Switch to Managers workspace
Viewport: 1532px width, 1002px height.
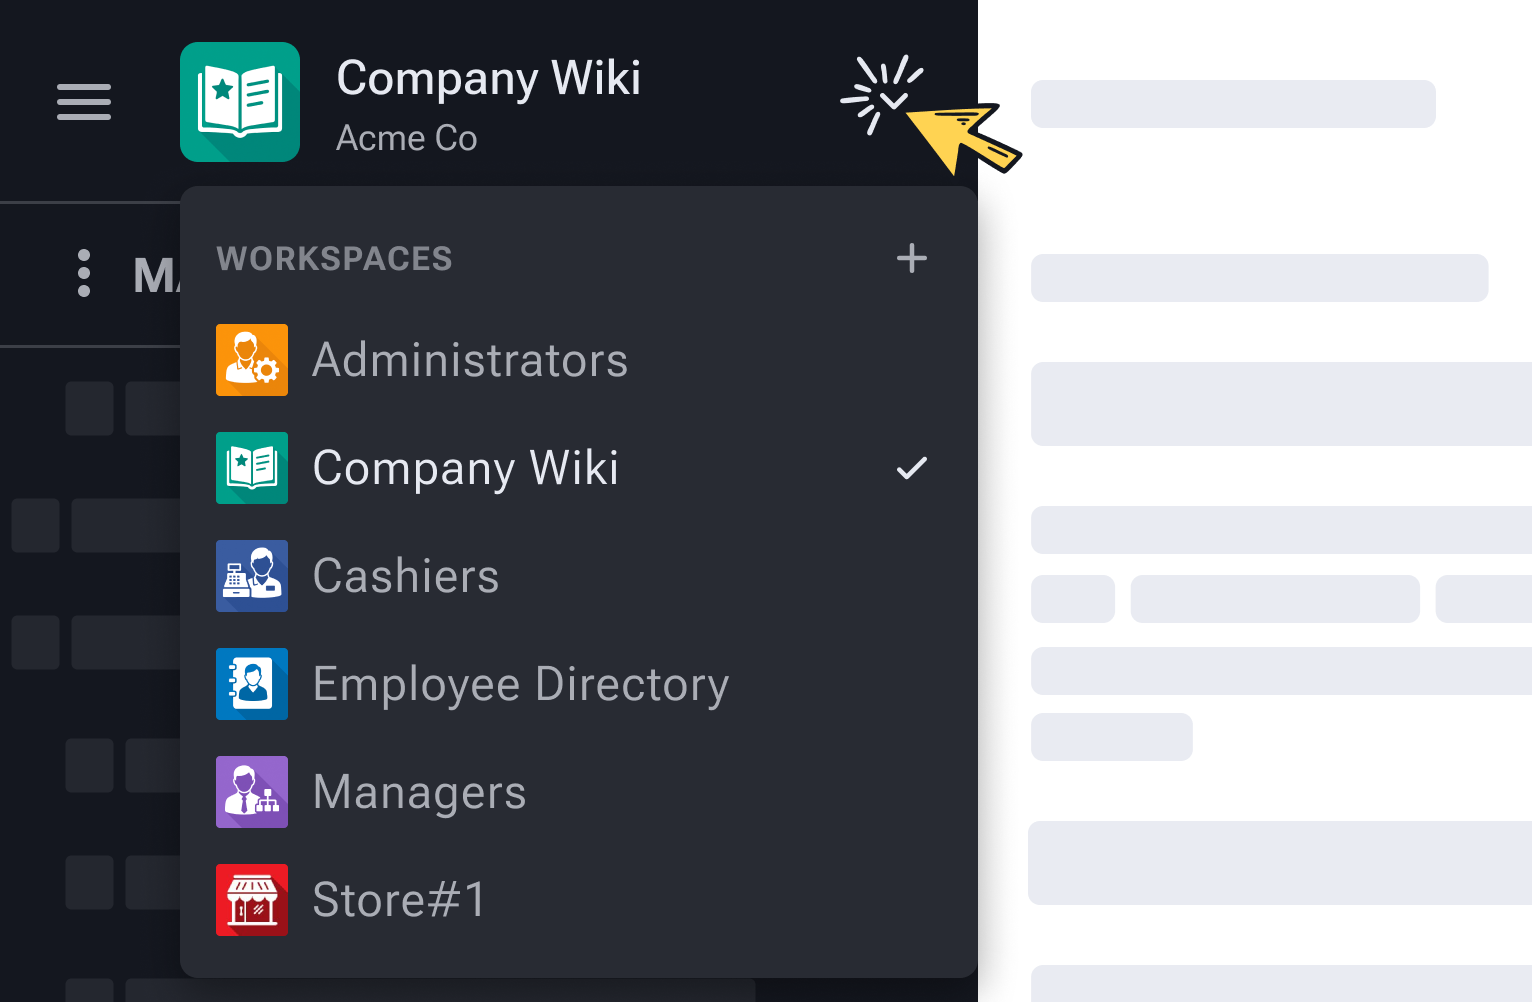419,792
